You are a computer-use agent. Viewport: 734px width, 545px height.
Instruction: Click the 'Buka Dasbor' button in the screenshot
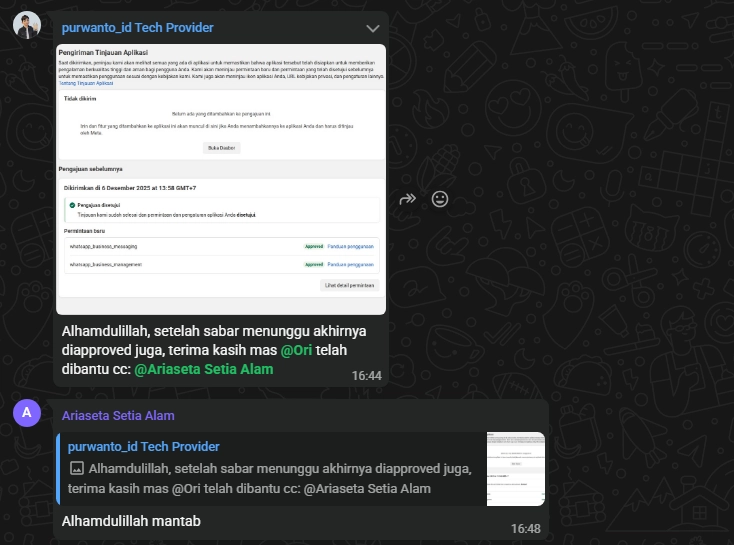[221, 148]
